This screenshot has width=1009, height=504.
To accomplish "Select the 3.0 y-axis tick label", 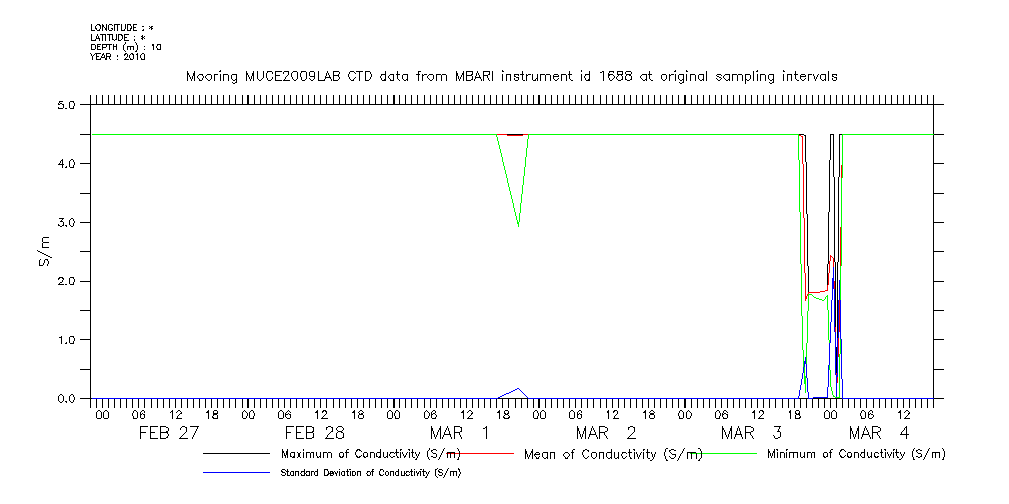I will [x=67, y=222].
